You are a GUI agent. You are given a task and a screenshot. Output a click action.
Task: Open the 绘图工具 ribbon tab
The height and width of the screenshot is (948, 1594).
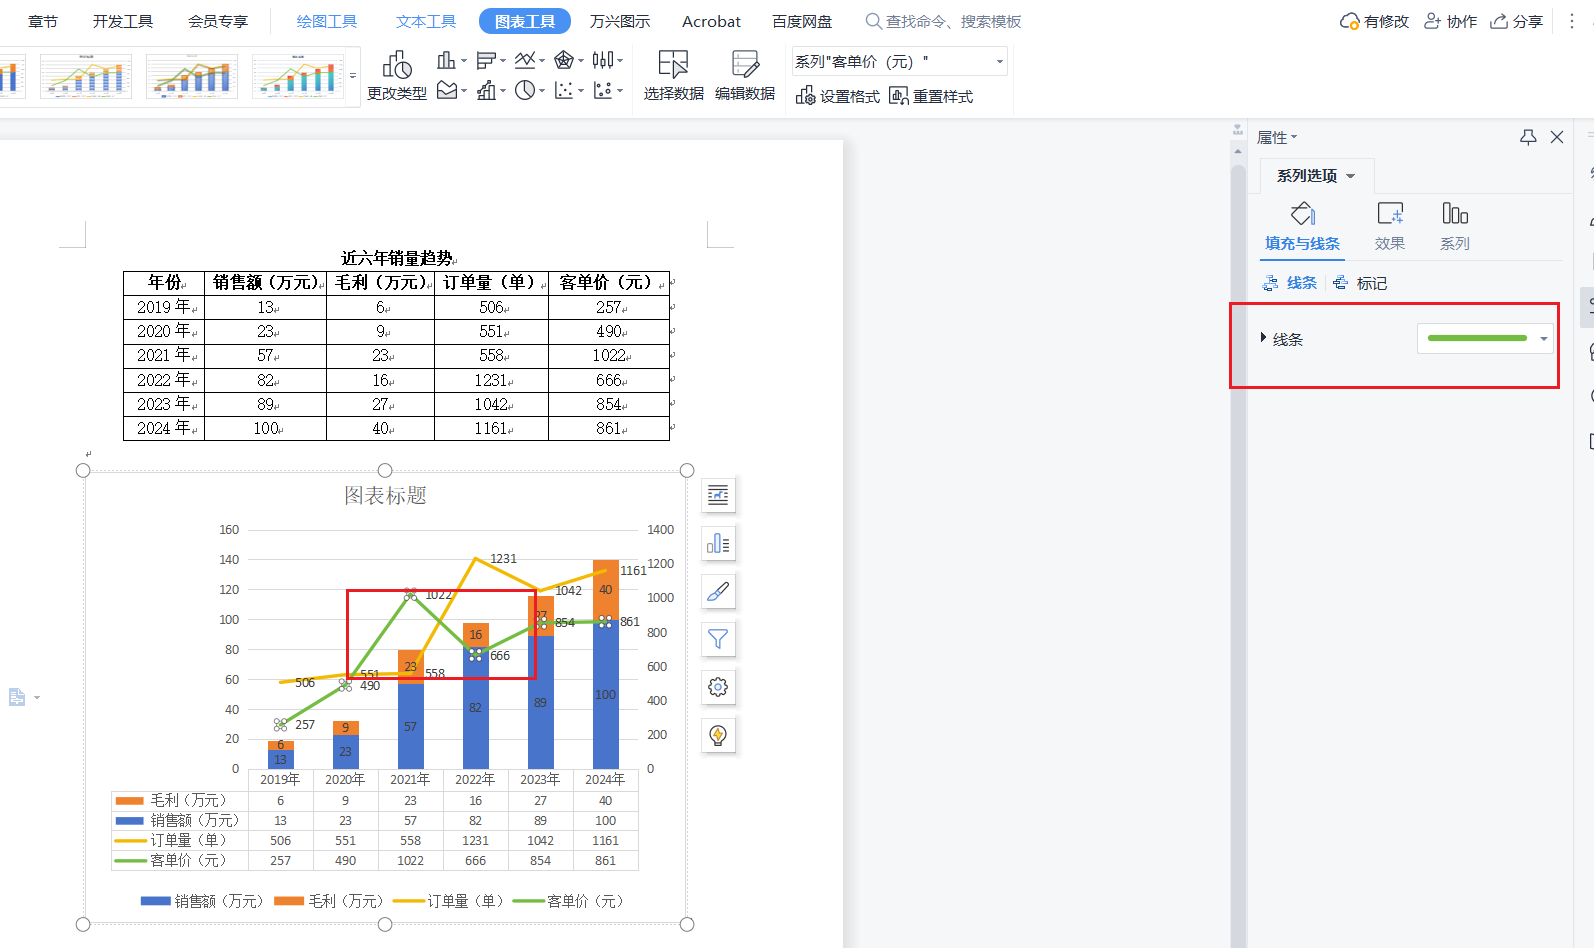coord(327,21)
